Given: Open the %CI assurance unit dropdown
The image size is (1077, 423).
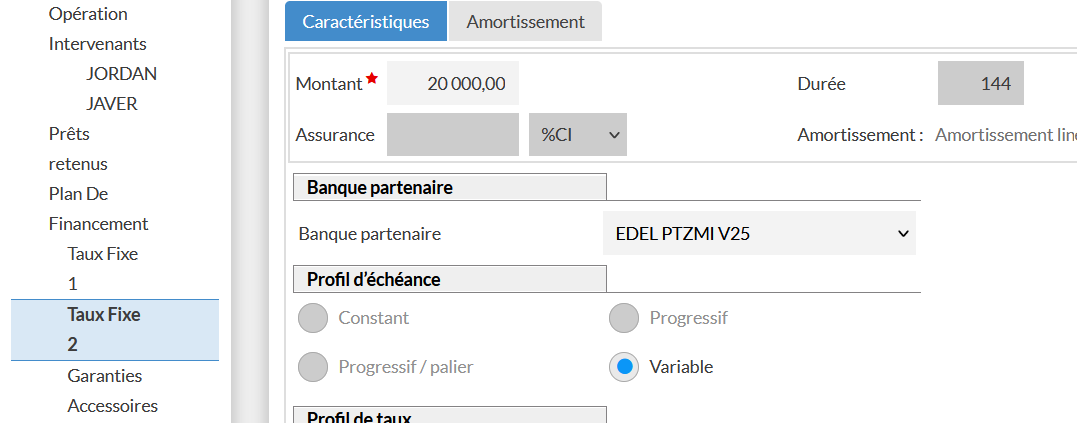Looking at the screenshot, I should point(578,135).
